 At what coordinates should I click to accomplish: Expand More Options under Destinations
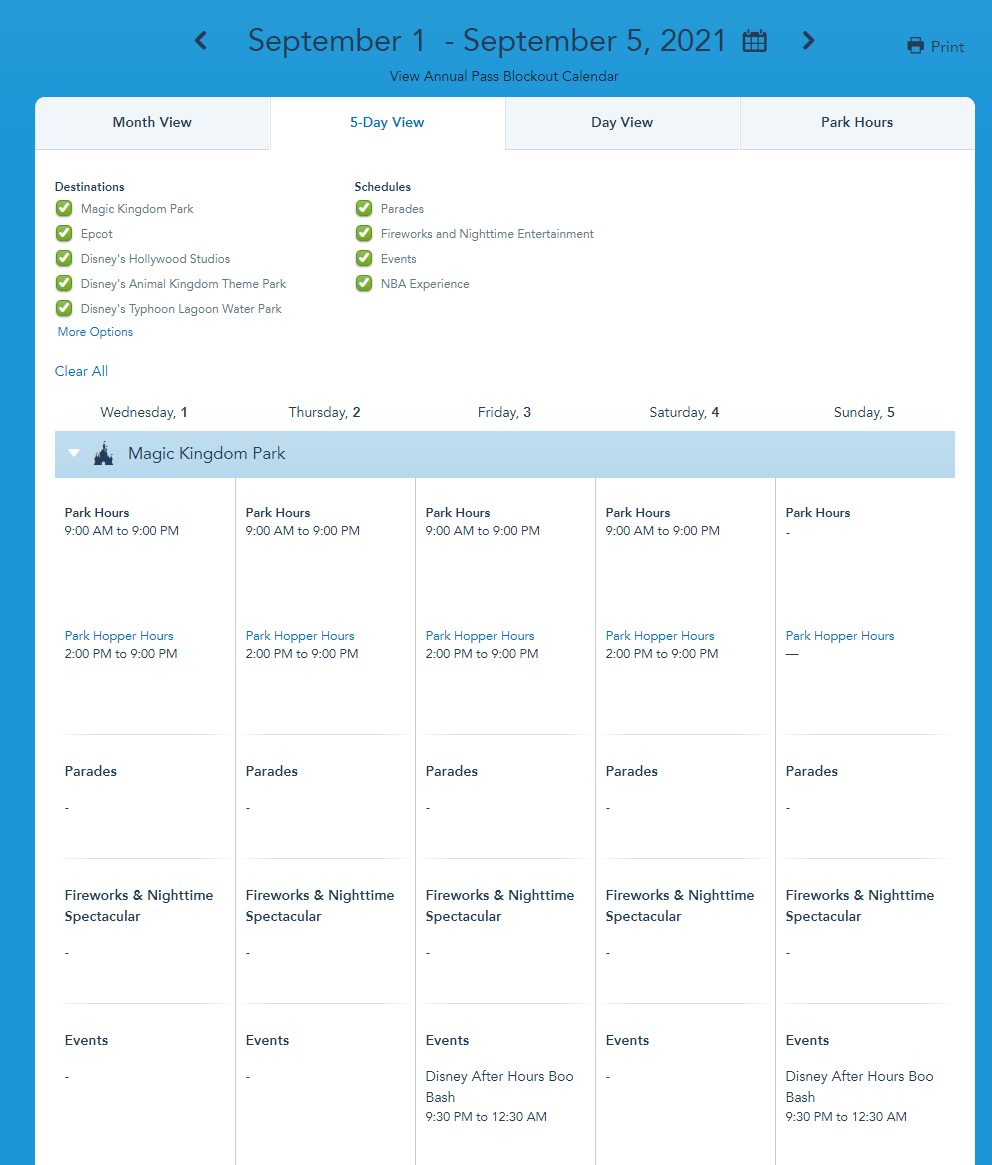tap(95, 332)
